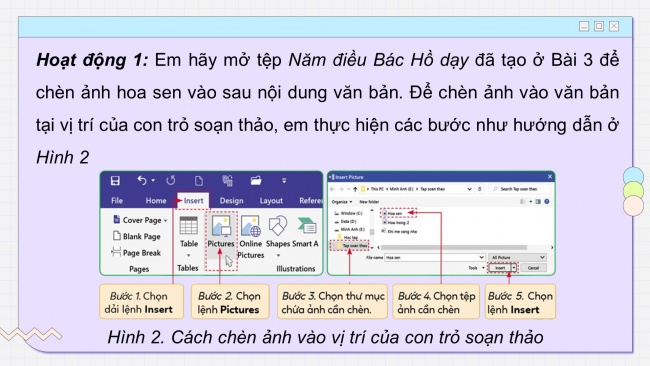Screen dimensions: 650x366
Task: Click Insert button in Insert Picture dialog
Action: coord(500,268)
